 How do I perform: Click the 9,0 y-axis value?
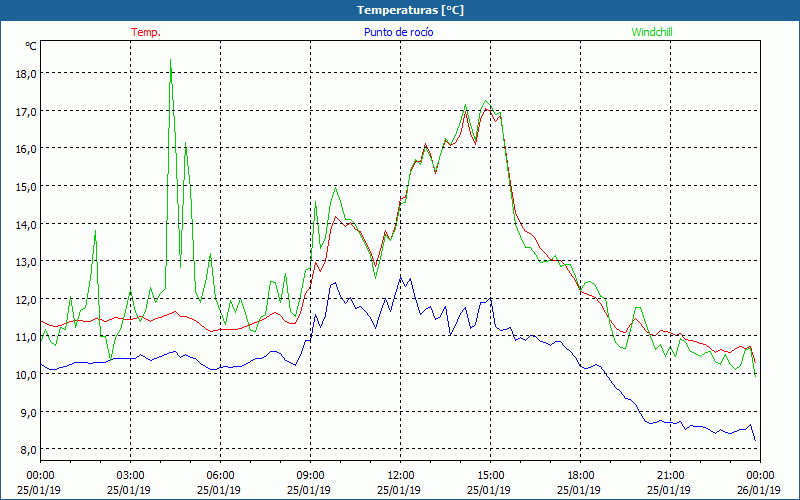(x=29, y=412)
